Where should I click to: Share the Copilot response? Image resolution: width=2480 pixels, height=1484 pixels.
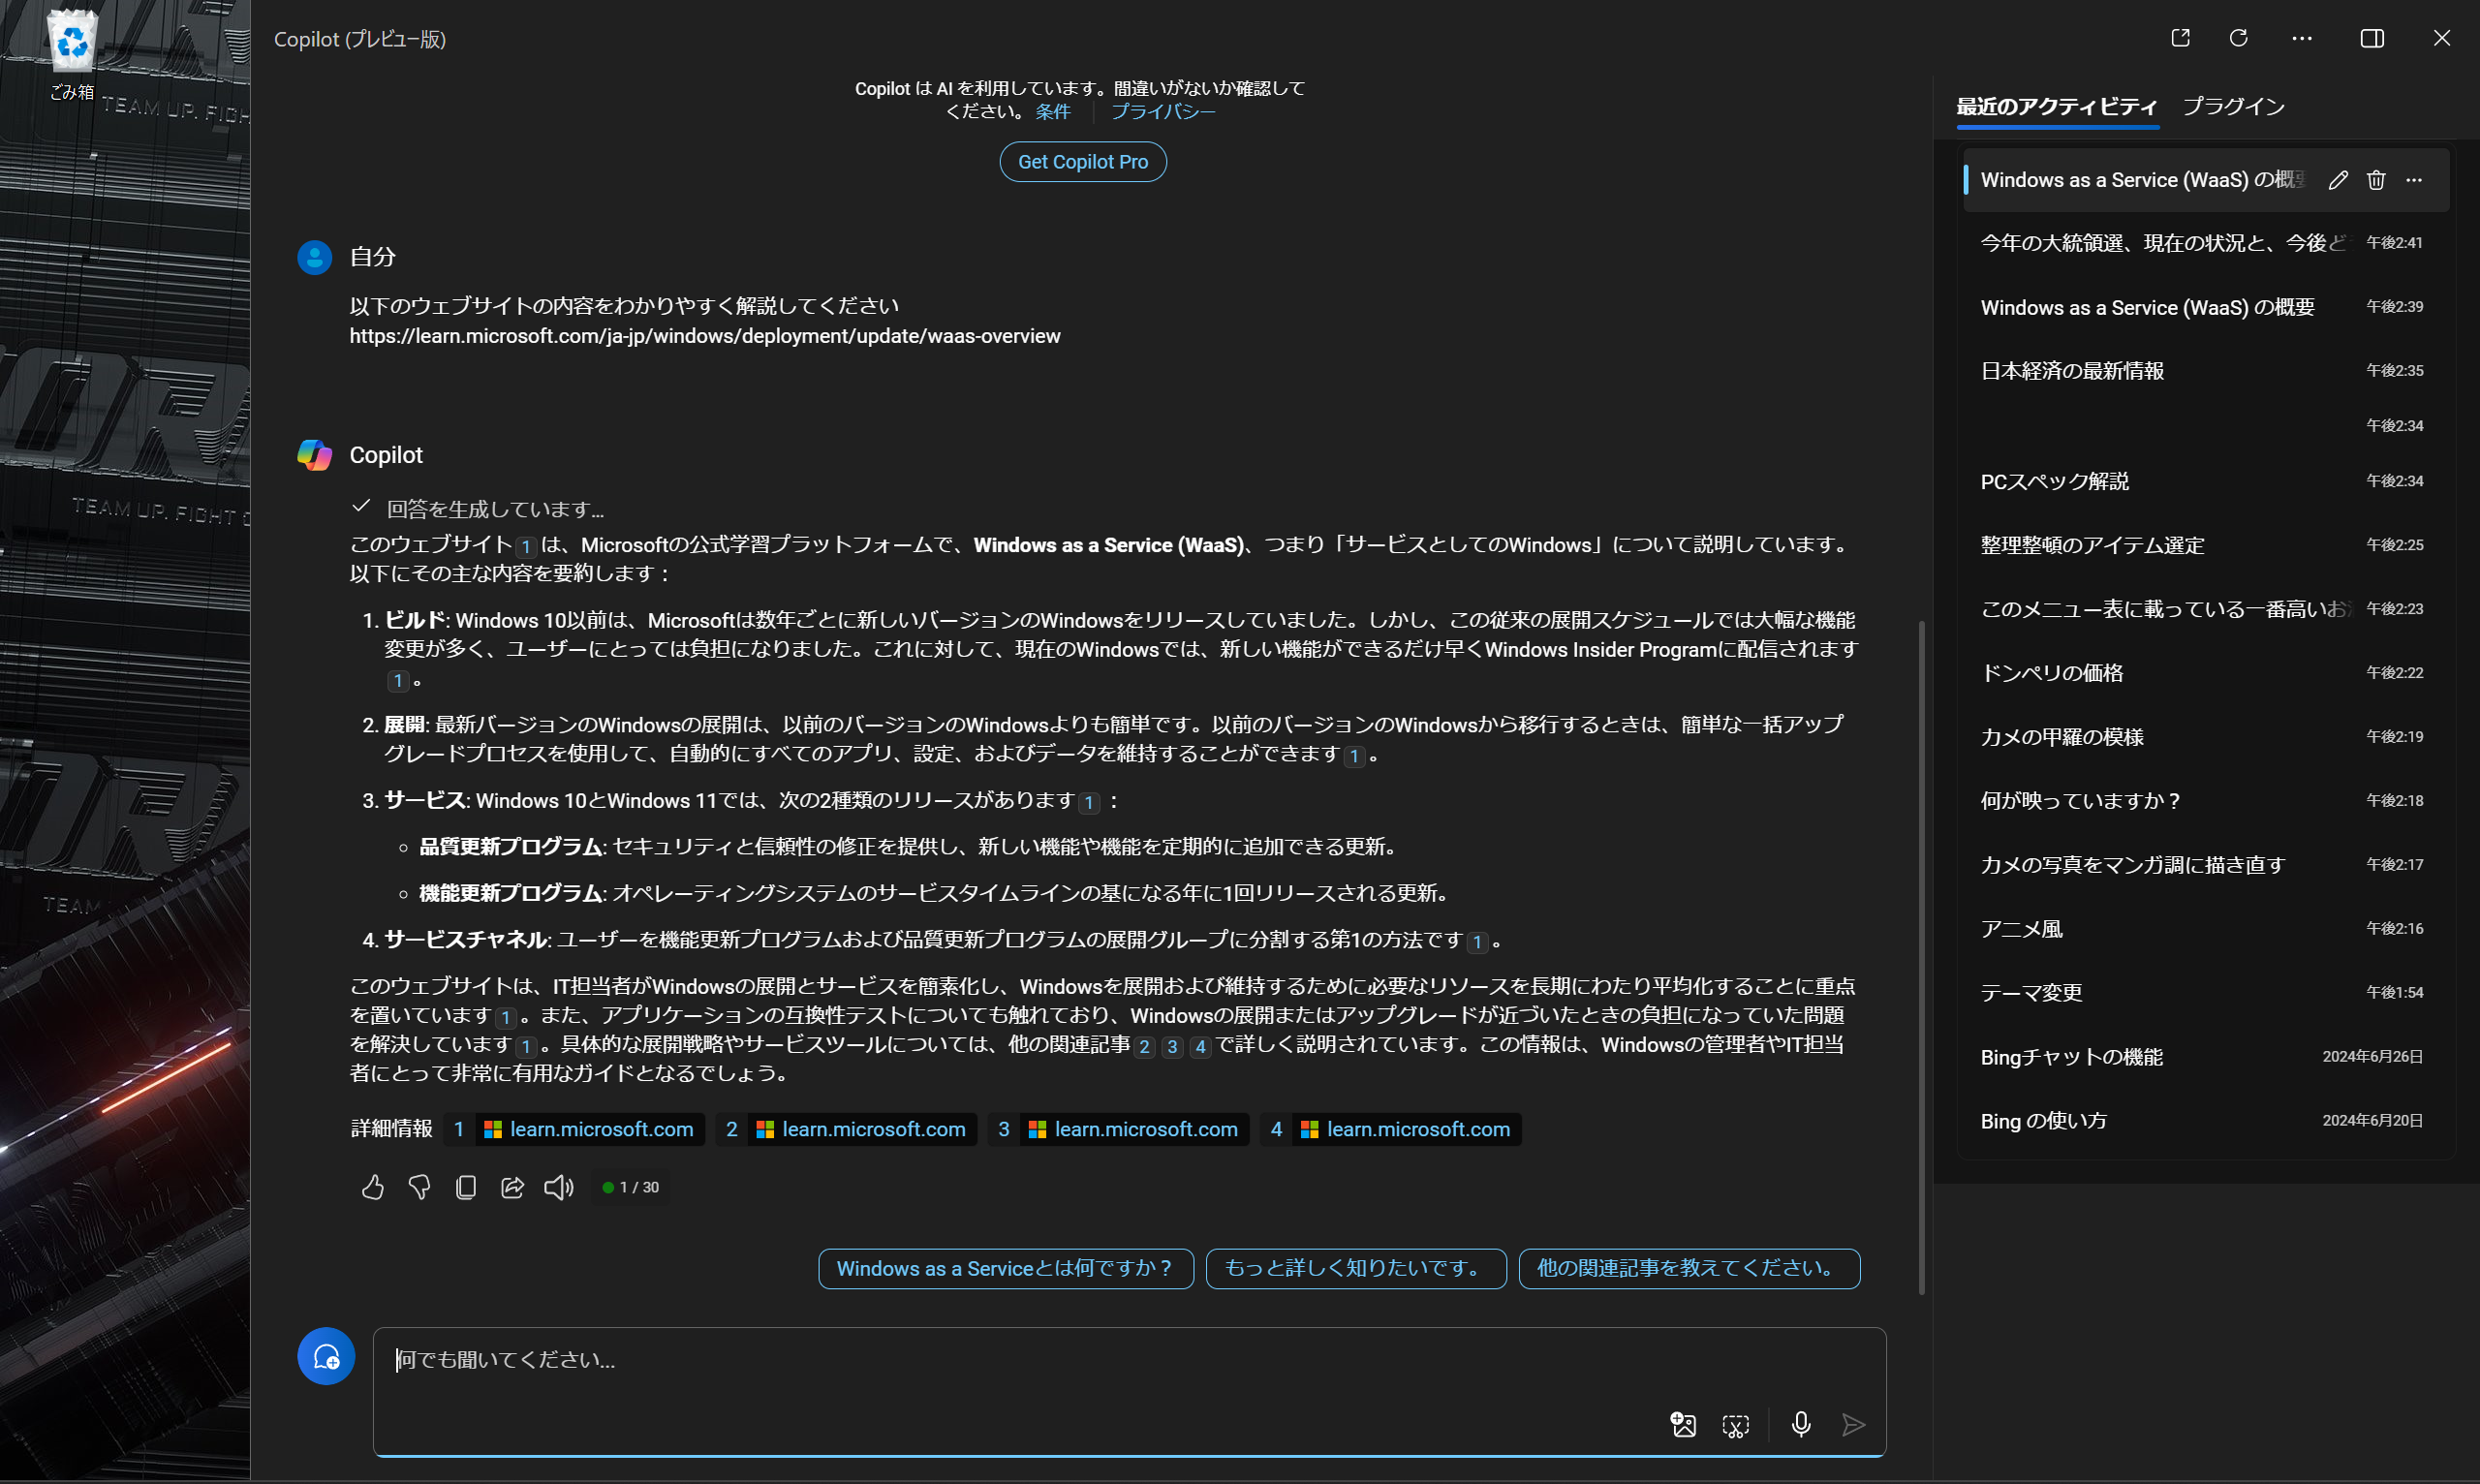pos(512,1187)
